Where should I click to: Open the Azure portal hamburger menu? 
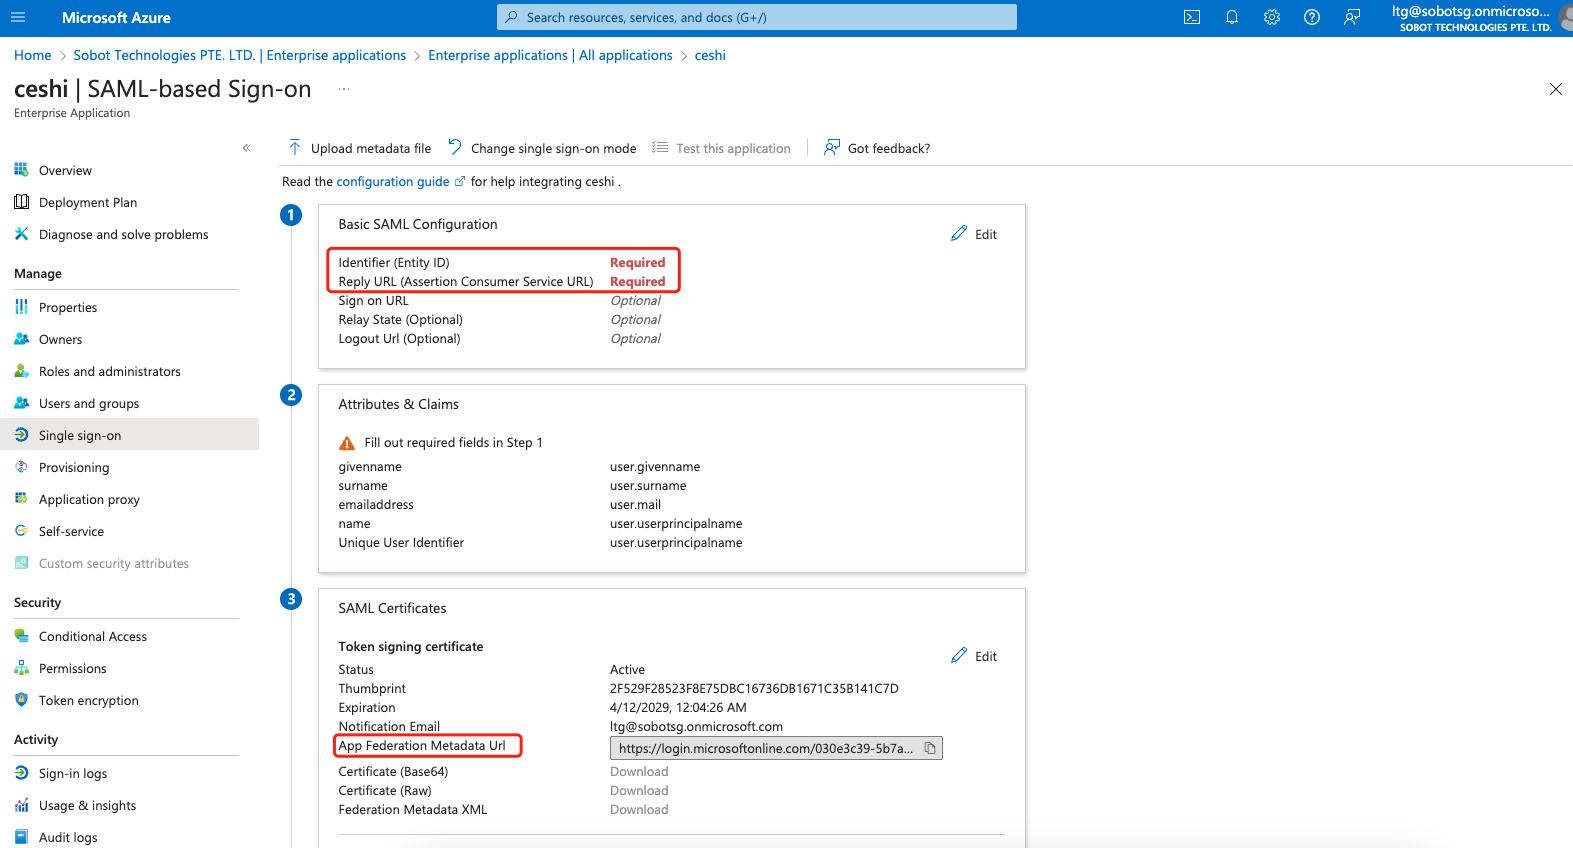pyautogui.click(x=18, y=17)
